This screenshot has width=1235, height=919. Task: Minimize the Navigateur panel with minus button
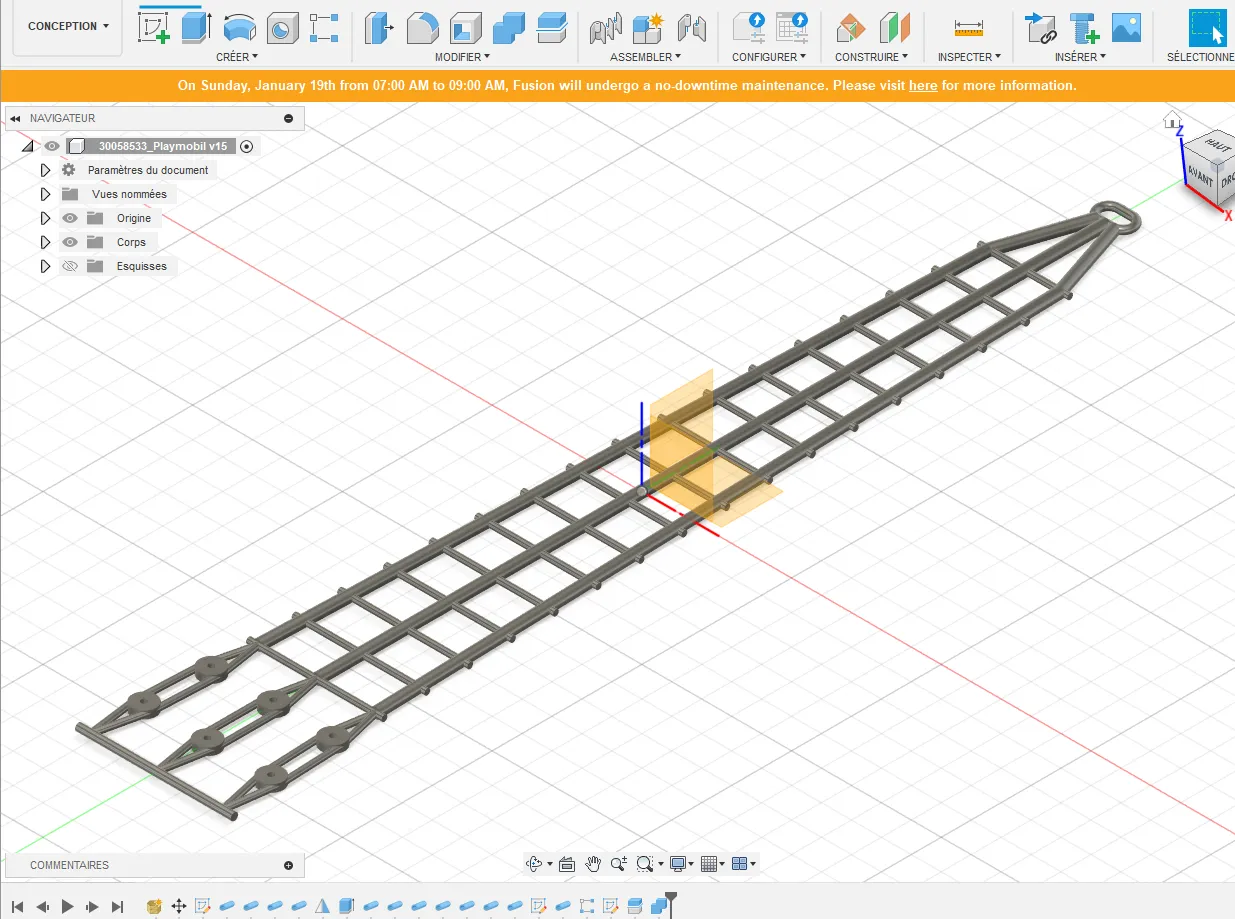289,118
